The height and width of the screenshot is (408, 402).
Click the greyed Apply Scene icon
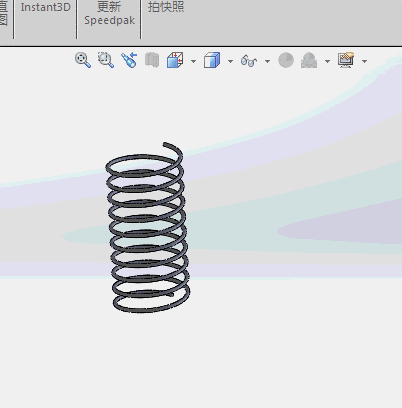point(309,61)
